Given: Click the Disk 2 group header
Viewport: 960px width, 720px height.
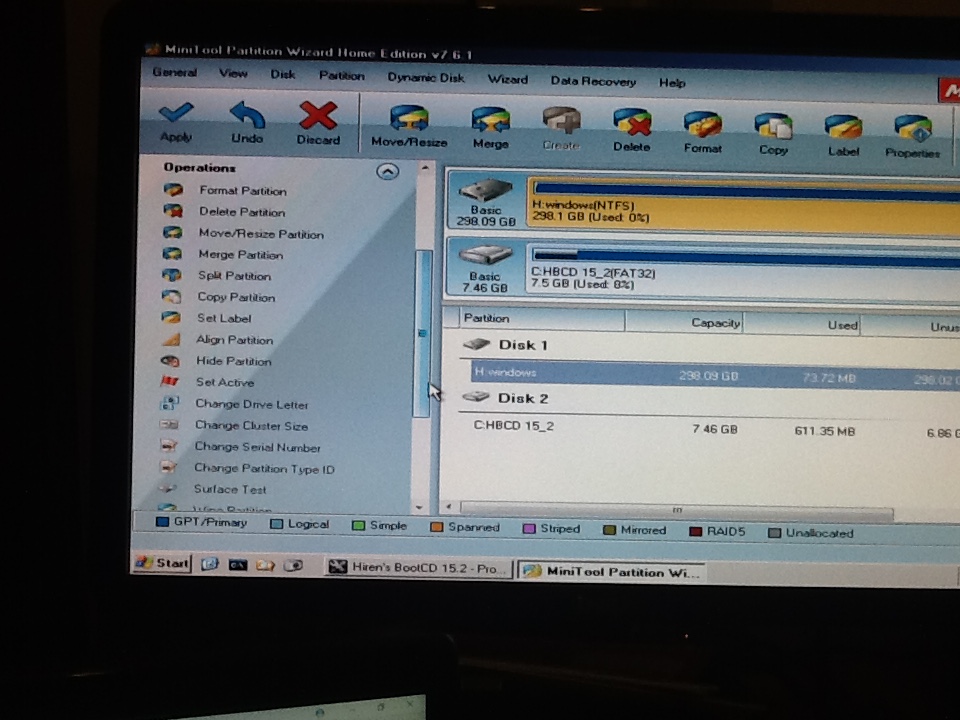Looking at the screenshot, I should [x=522, y=398].
